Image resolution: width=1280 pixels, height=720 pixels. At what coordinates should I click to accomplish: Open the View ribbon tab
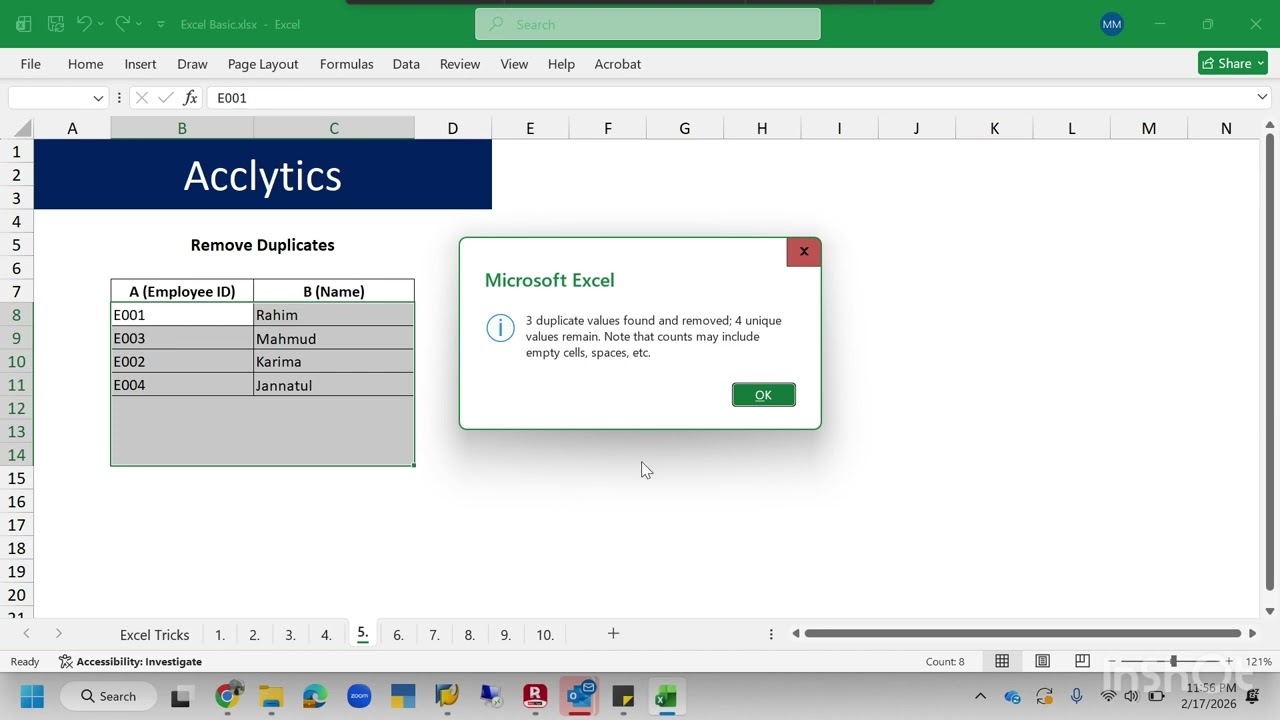pyautogui.click(x=514, y=64)
